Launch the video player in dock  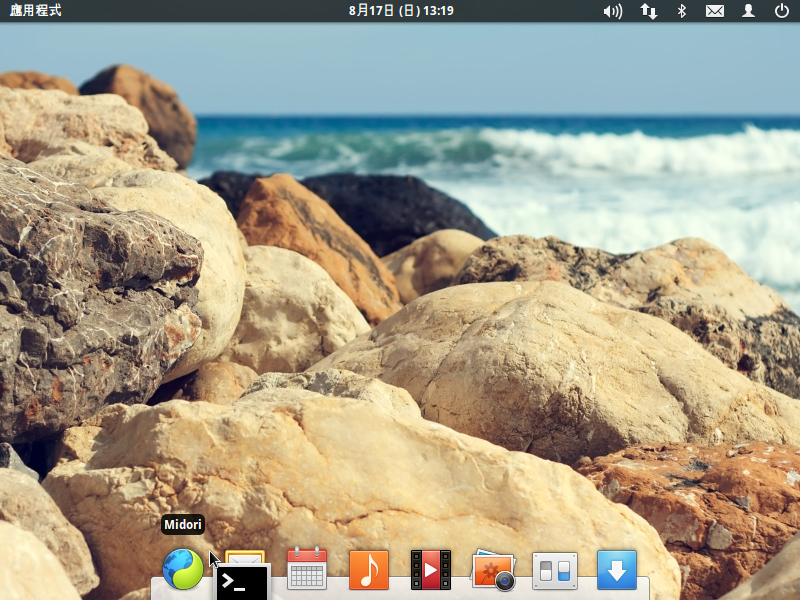431,569
